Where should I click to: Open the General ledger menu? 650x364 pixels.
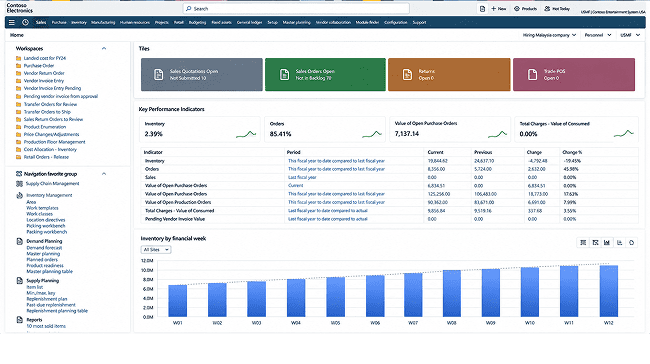click(x=250, y=22)
